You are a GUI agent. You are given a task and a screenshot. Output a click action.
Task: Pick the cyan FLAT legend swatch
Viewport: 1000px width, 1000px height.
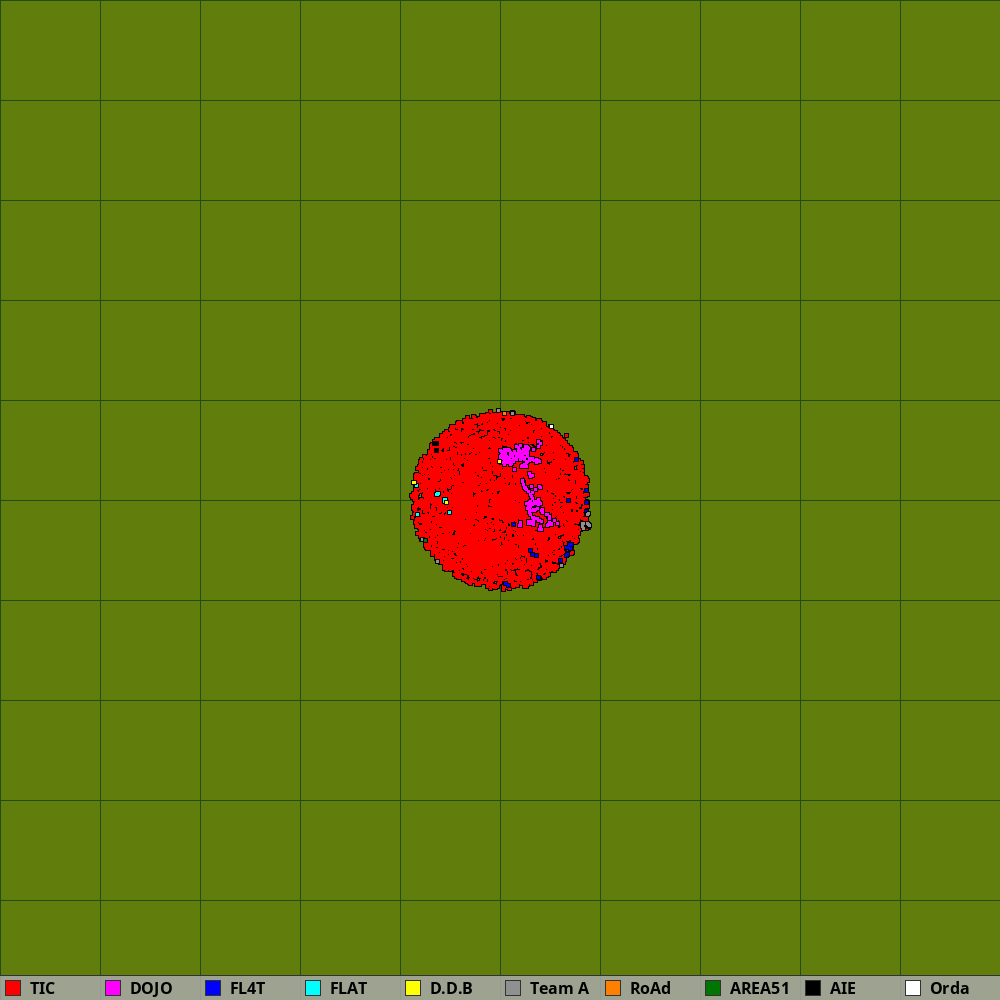point(313,988)
